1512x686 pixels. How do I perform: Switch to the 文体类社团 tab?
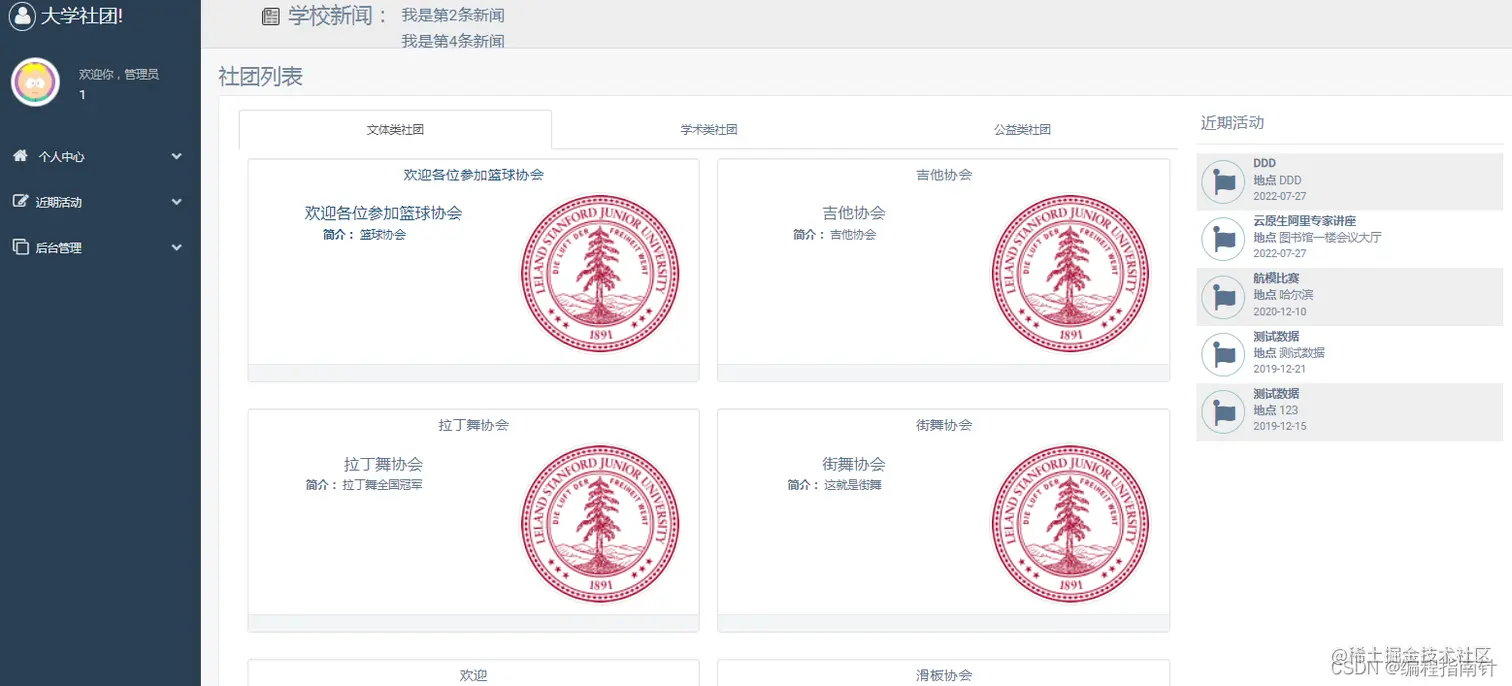point(395,130)
